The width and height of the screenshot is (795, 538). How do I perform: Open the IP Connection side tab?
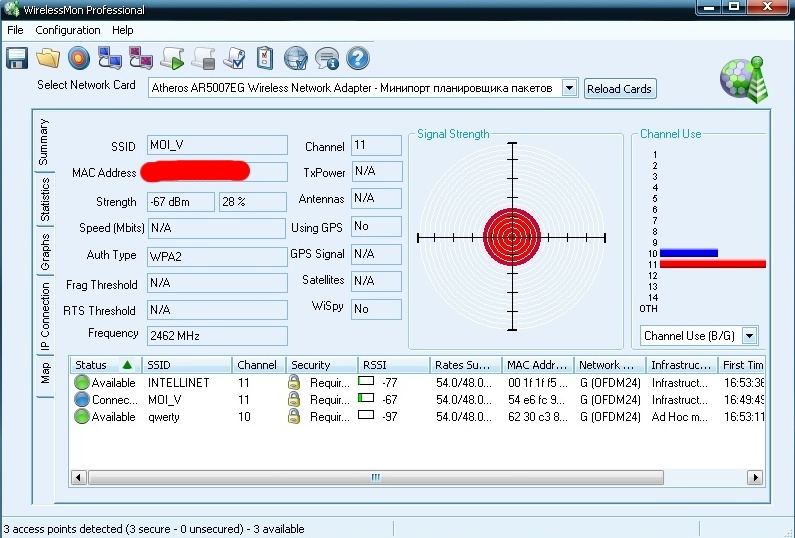point(45,316)
